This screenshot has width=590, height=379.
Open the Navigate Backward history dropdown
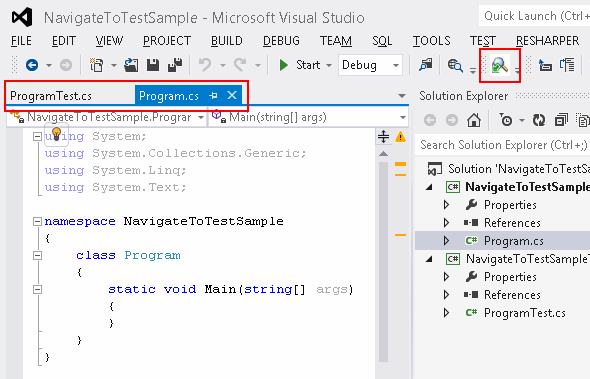pyautogui.click(x=49, y=65)
